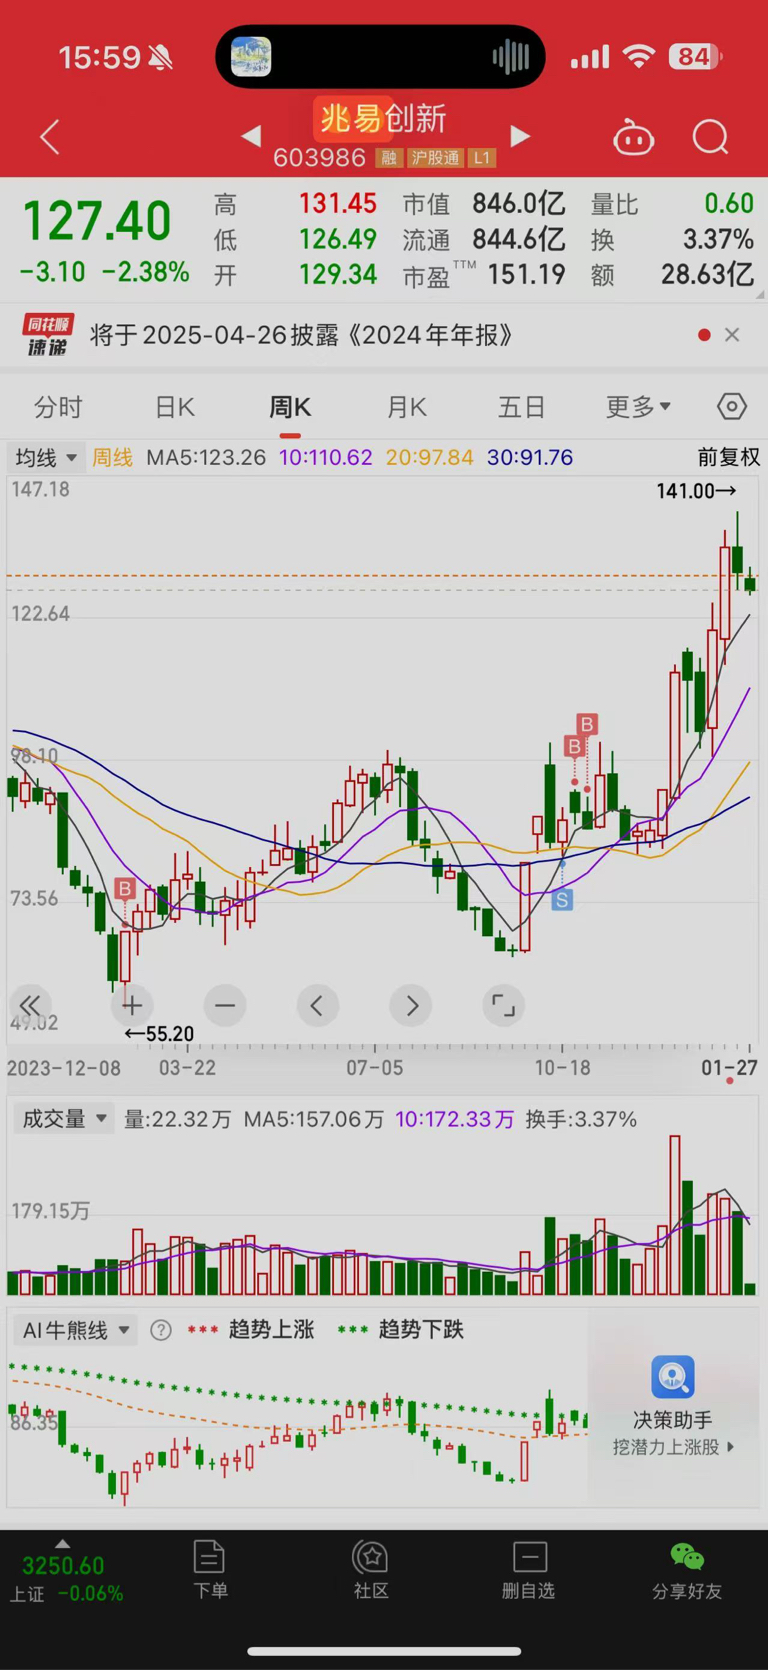Shift chart left with left chevron
The width and height of the screenshot is (769, 1670).
(x=317, y=1005)
